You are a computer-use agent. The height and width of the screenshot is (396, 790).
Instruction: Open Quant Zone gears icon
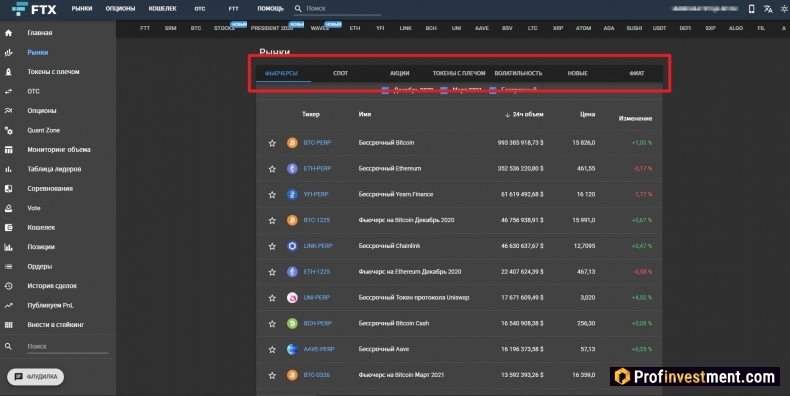9,130
